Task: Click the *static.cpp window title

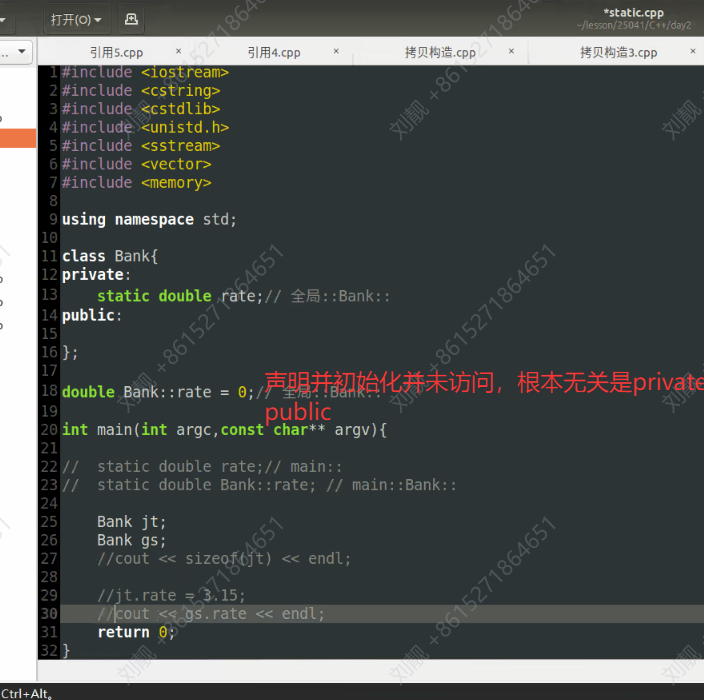Action: click(634, 13)
